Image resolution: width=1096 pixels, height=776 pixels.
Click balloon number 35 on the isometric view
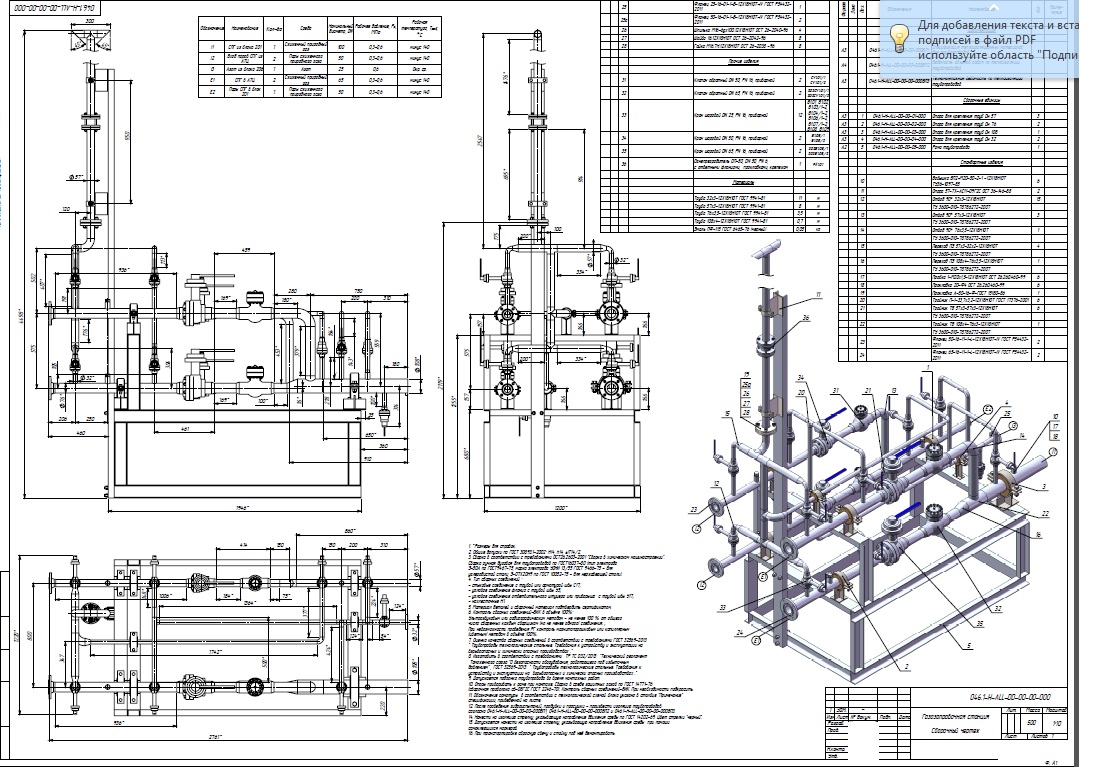[x=980, y=624]
